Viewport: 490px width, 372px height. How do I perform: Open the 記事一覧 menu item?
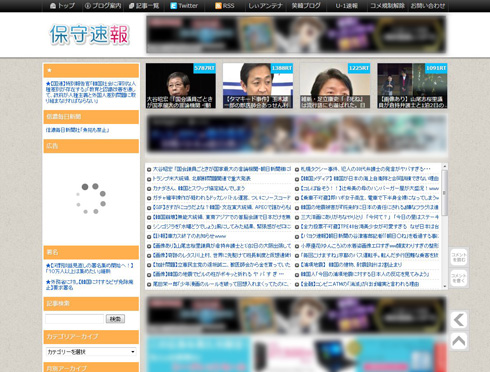pyautogui.click(x=144, y=6)
